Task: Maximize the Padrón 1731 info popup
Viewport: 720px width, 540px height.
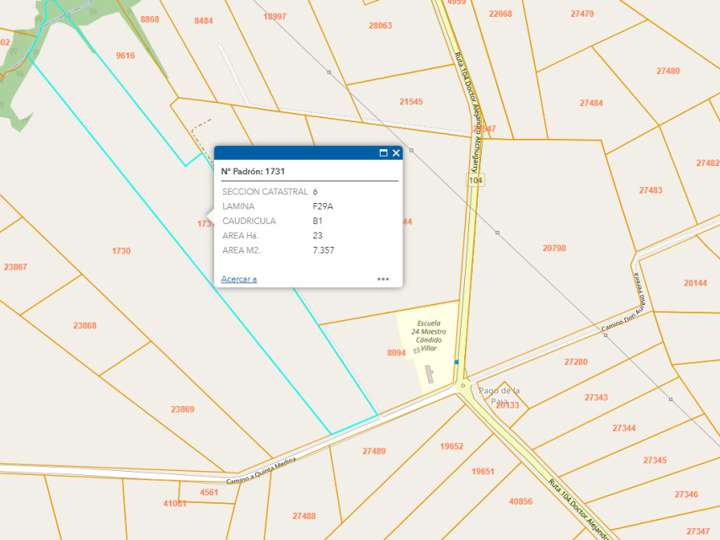Action: [x=383, y=153]
